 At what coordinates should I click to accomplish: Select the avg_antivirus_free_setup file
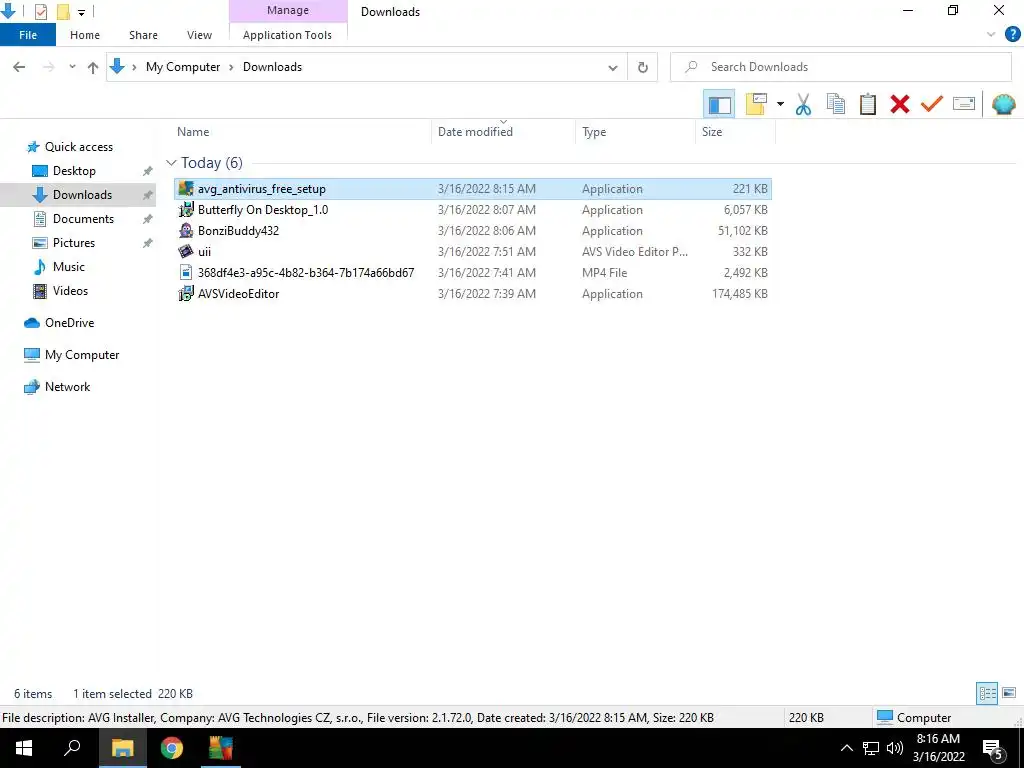[473, 189]
